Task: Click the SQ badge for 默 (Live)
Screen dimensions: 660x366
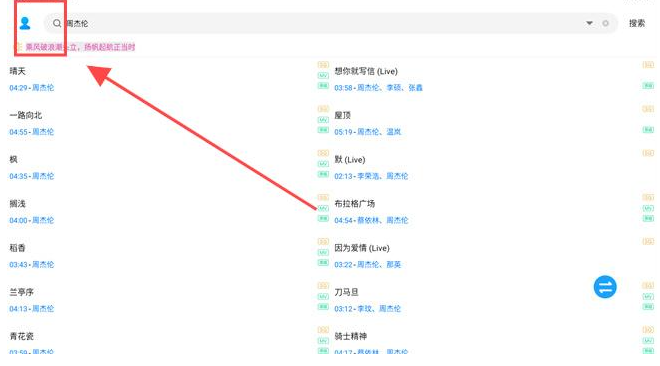Action: [648, 153]
